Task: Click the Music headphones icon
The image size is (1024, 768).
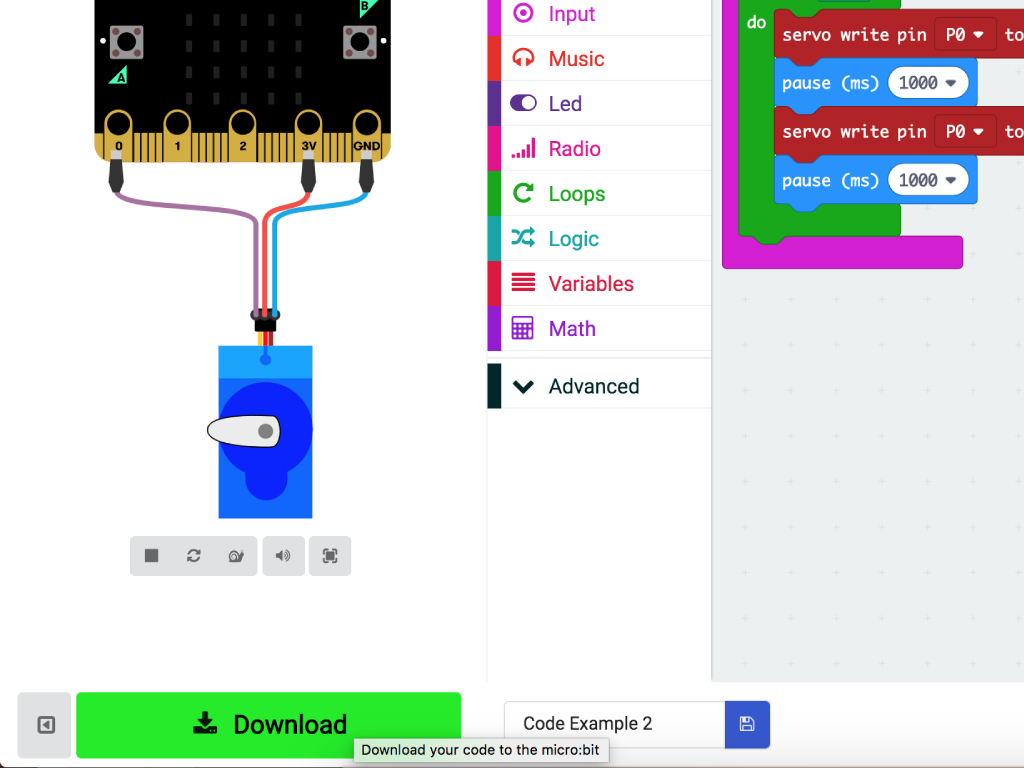Action: (x=523, y=58)
